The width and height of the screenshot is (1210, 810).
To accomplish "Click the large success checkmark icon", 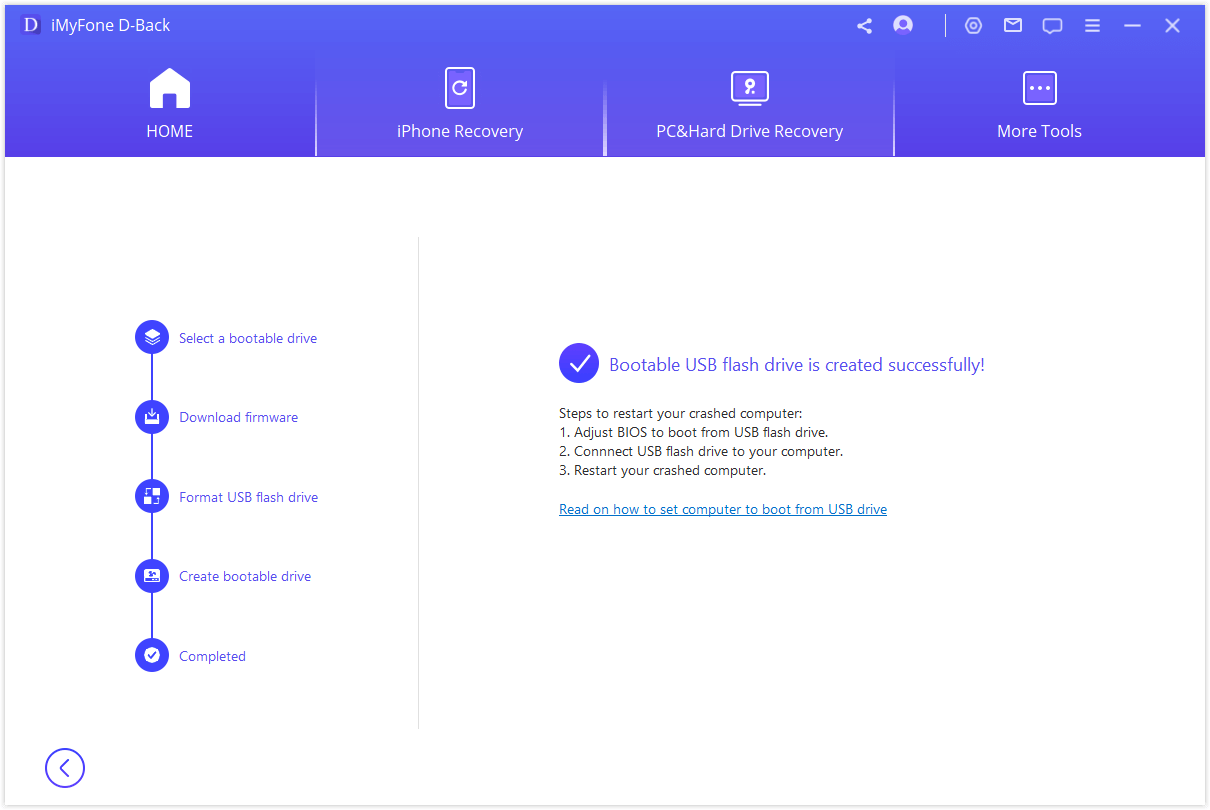I will 579,364.
